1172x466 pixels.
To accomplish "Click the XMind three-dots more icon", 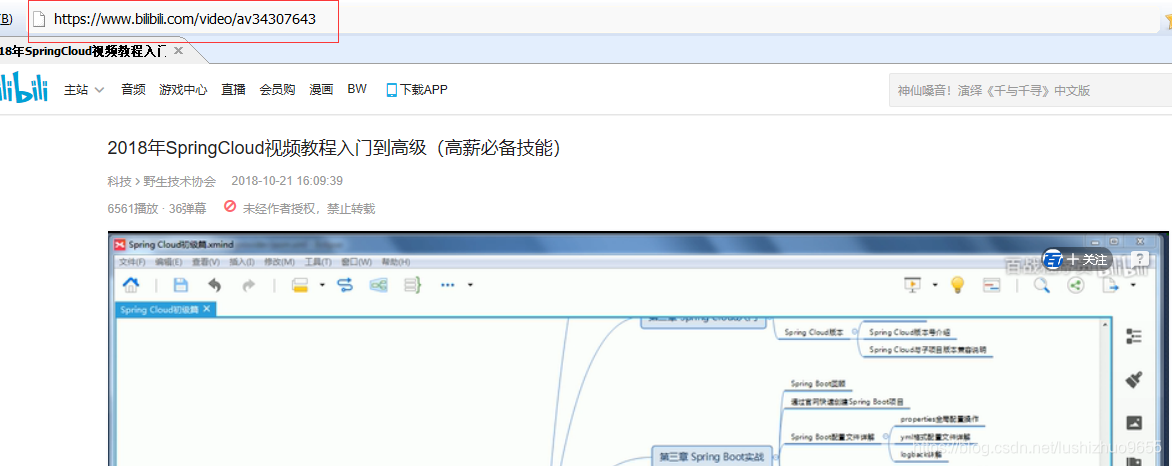I will coord(448,284).
